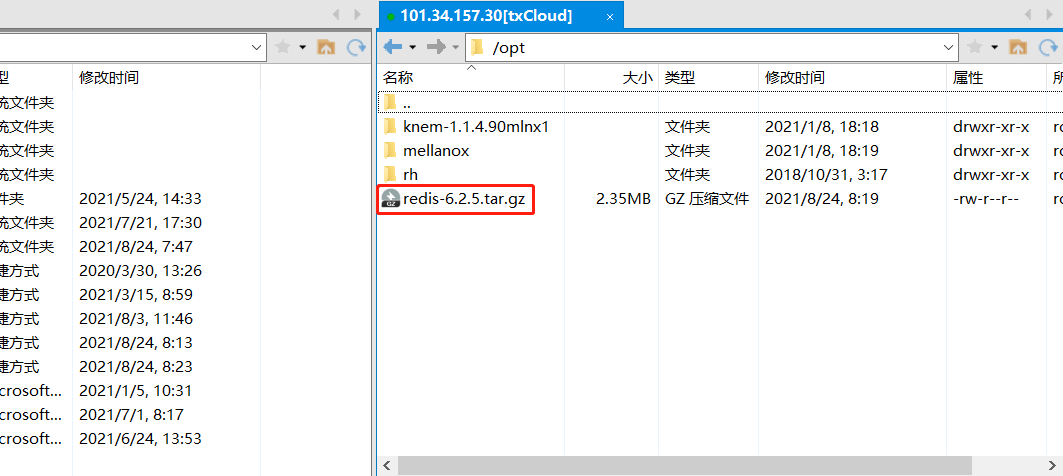1063x476 pixels.
Task: Expand the local pane address dropdown
Action: point(257,47)
